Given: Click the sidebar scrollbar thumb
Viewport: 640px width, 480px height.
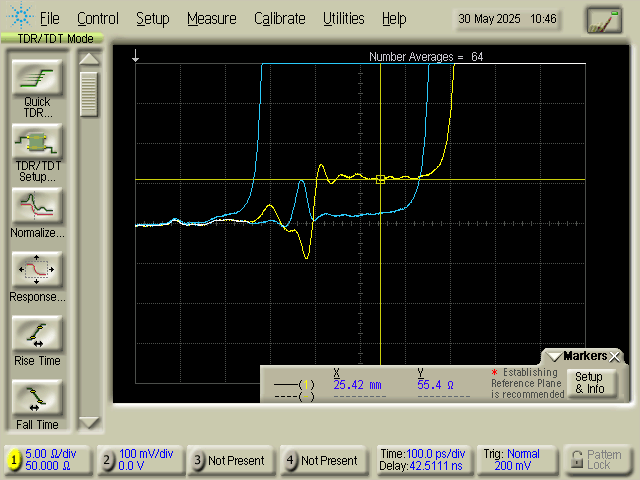Looking at the screenshot, I should click(89, 95).
